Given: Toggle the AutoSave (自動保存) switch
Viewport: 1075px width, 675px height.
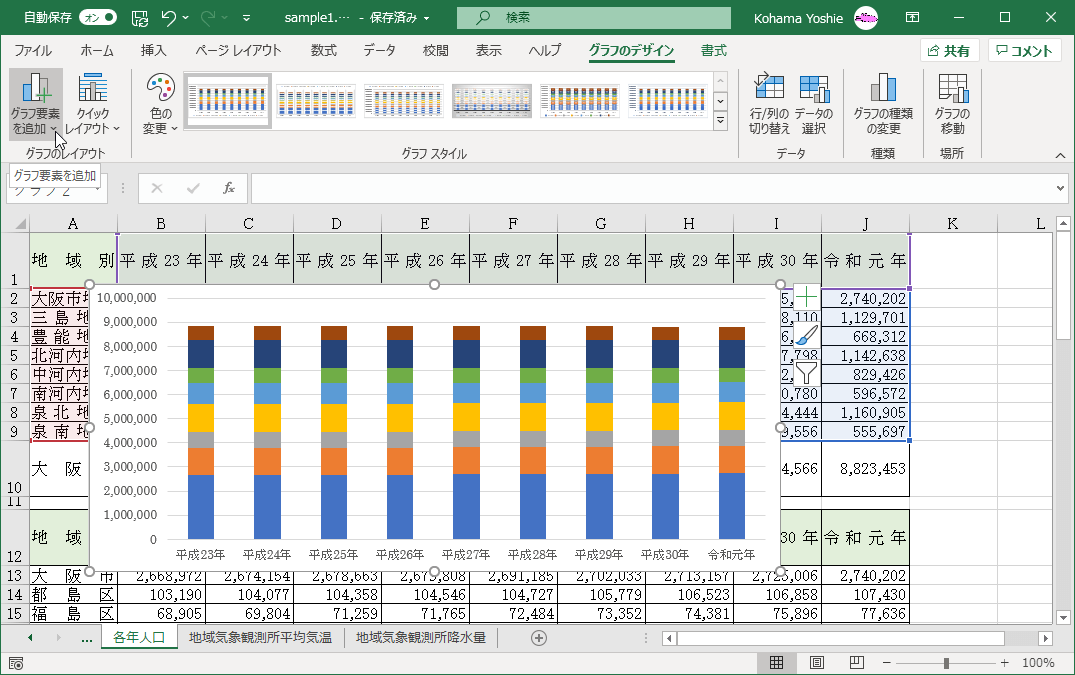Looking at the screenshot, I should (97, 17).
